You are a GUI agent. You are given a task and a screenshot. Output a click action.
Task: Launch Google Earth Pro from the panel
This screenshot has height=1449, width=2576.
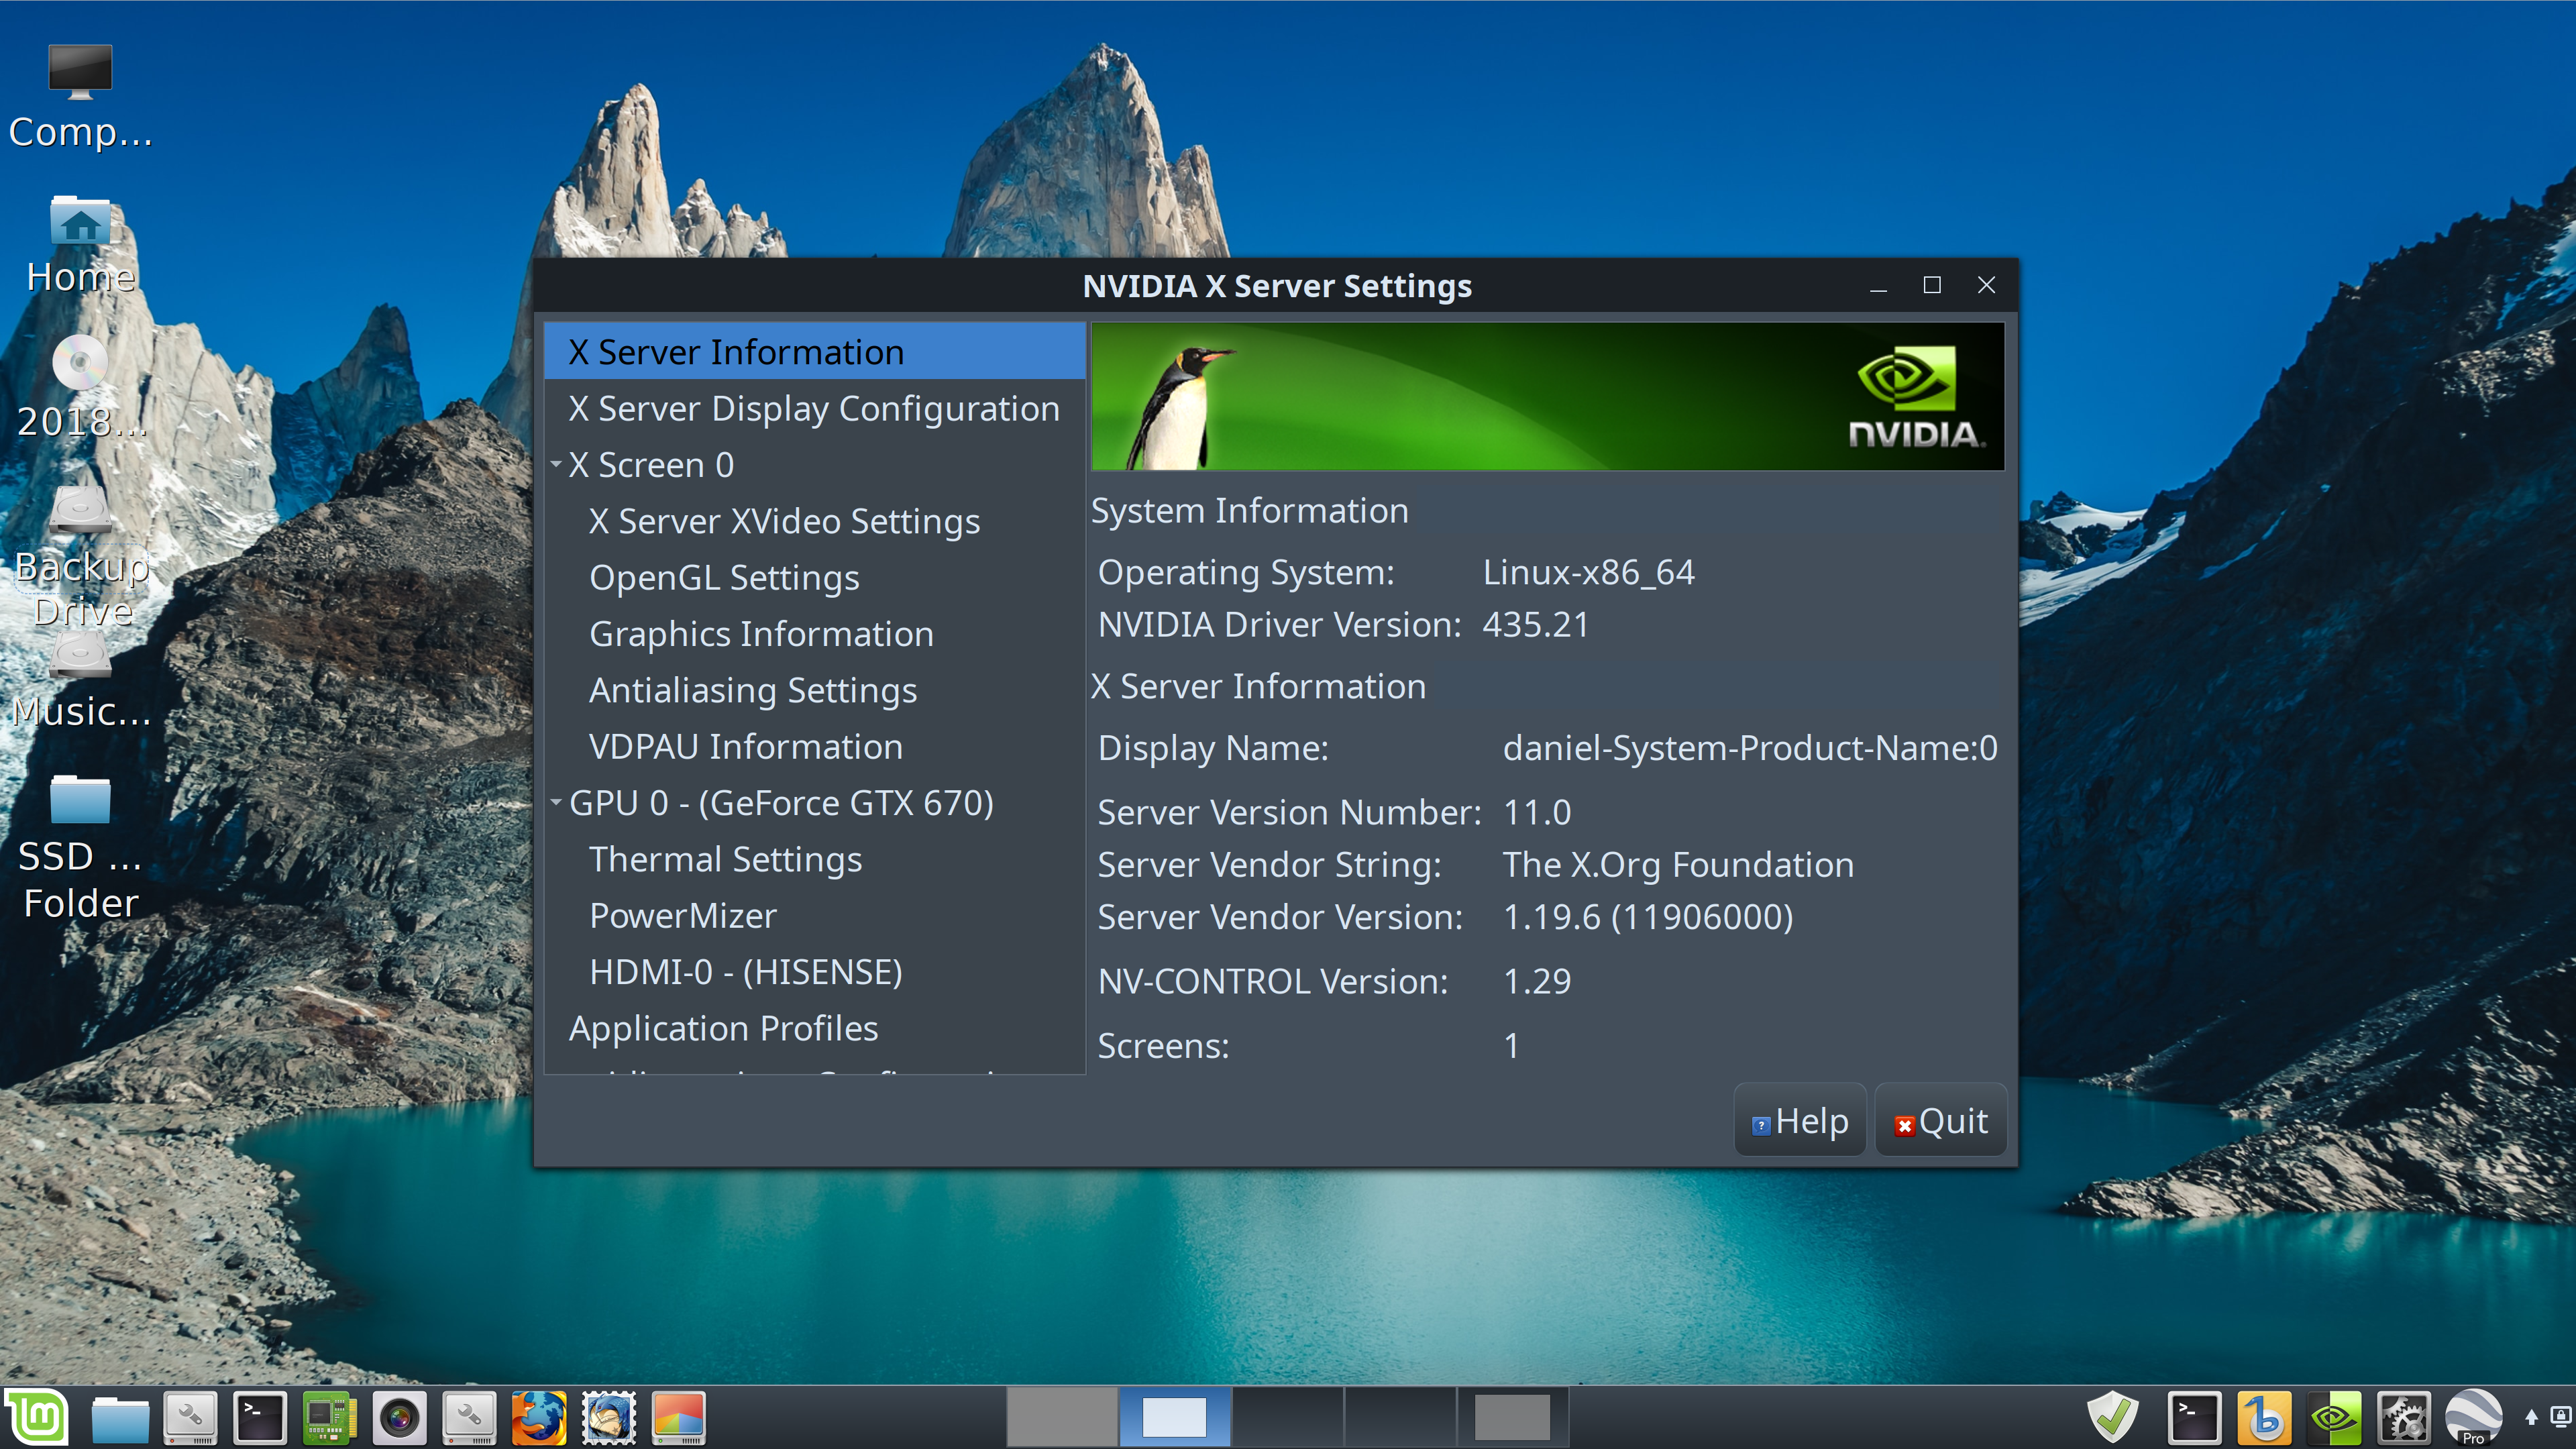(2473, 1417)
